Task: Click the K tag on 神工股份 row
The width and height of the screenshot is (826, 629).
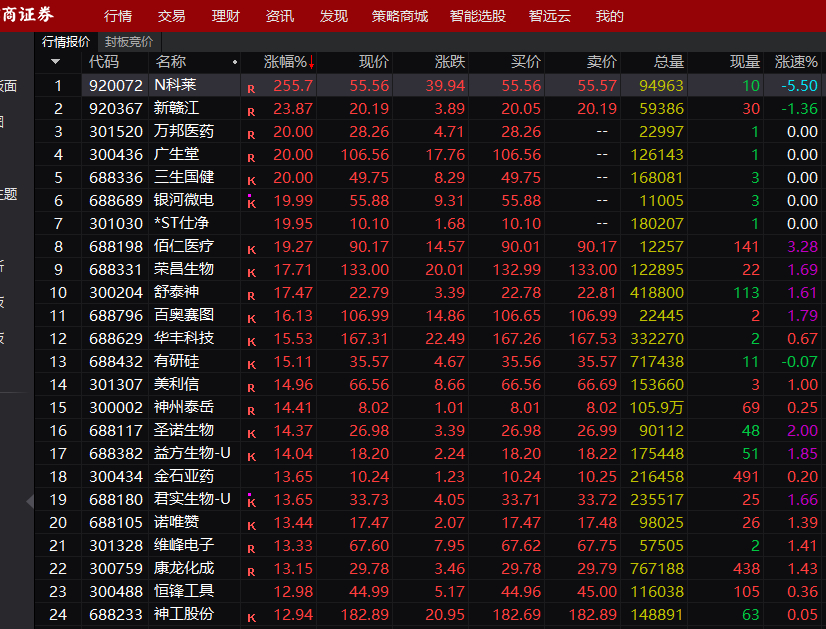Action: (251, 618)
